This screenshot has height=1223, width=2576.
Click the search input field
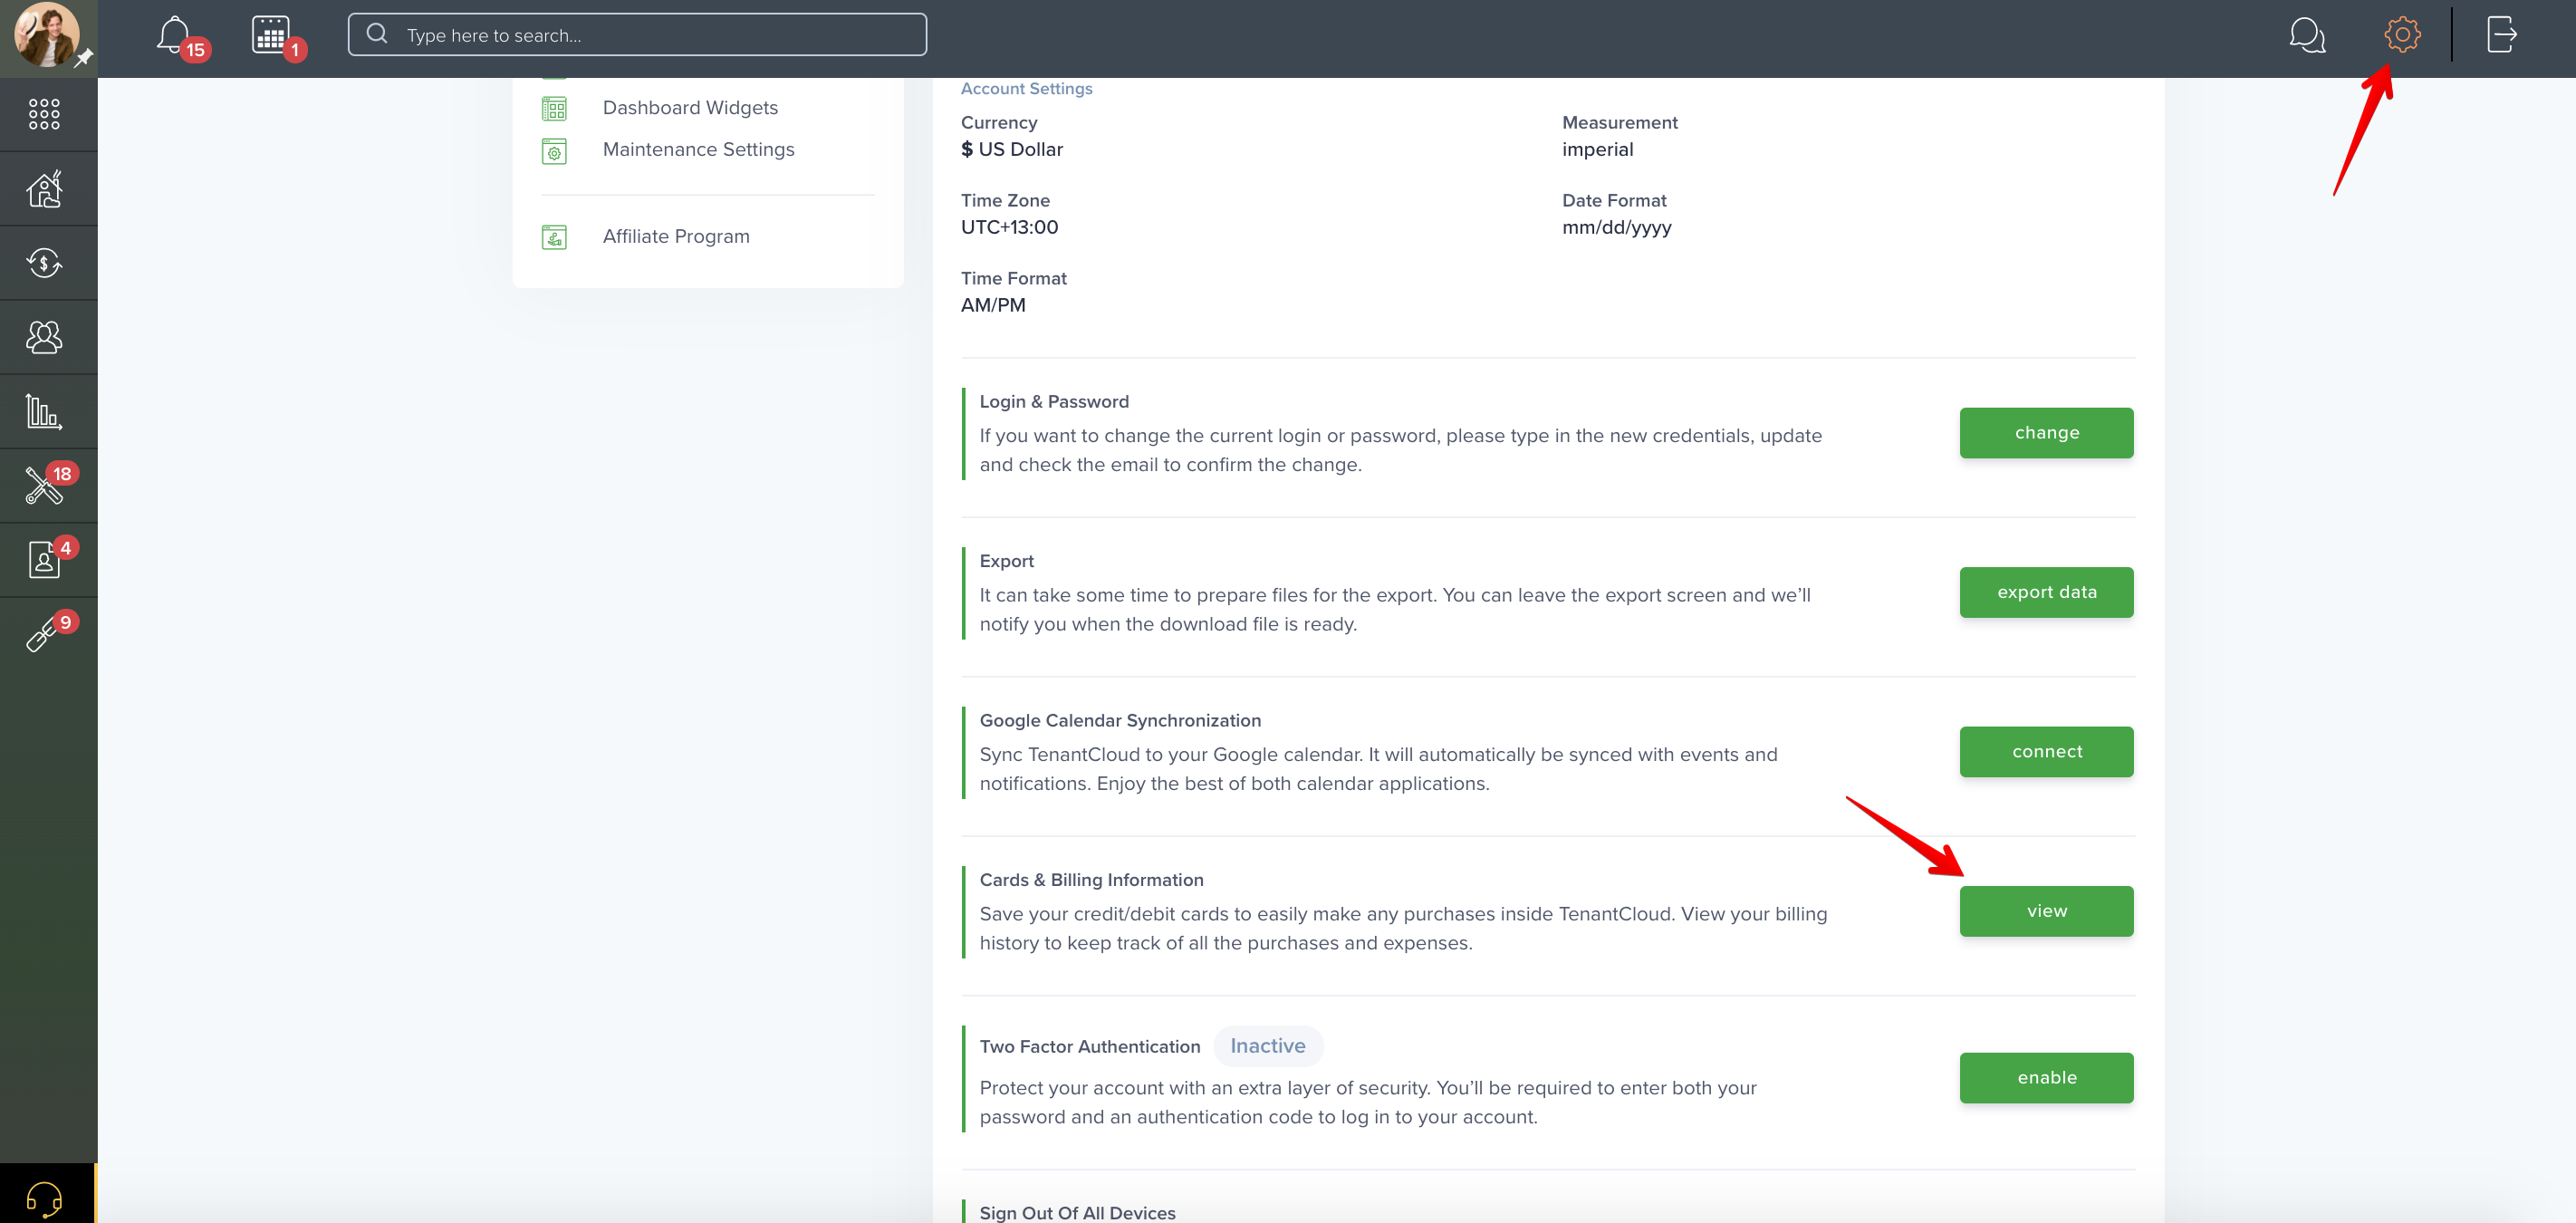[637, 35]
